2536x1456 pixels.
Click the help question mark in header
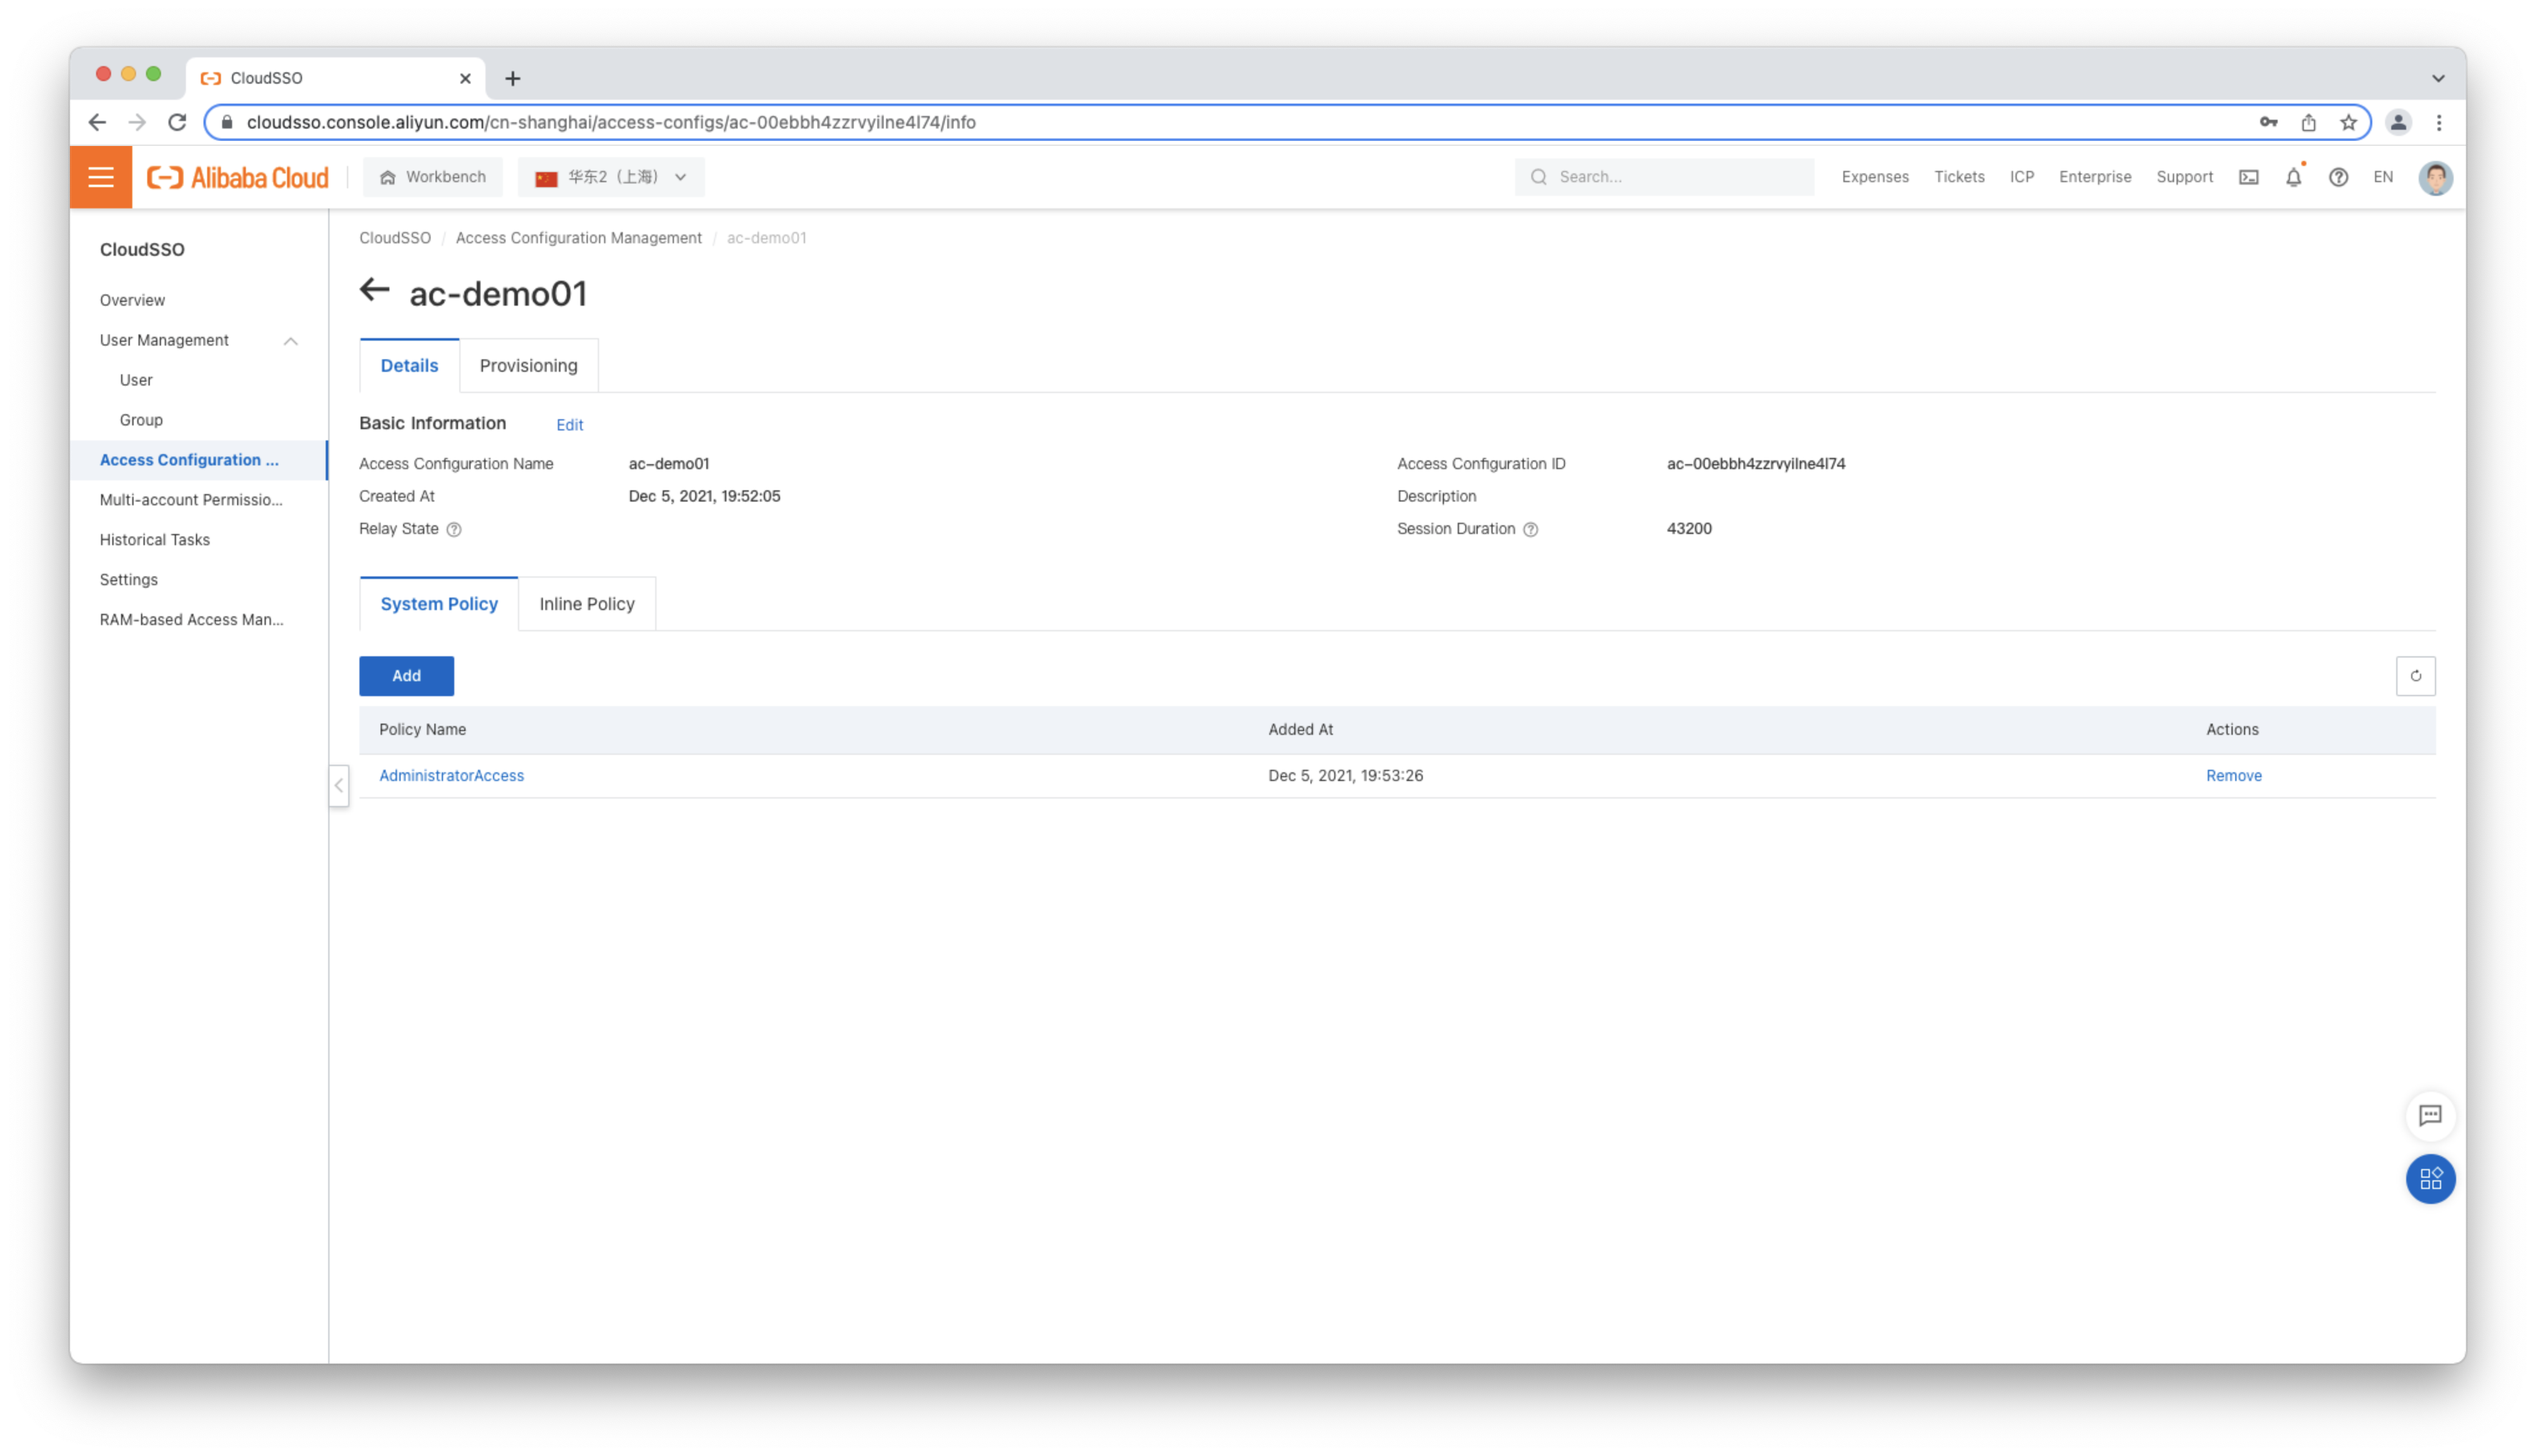(2338, 178)
